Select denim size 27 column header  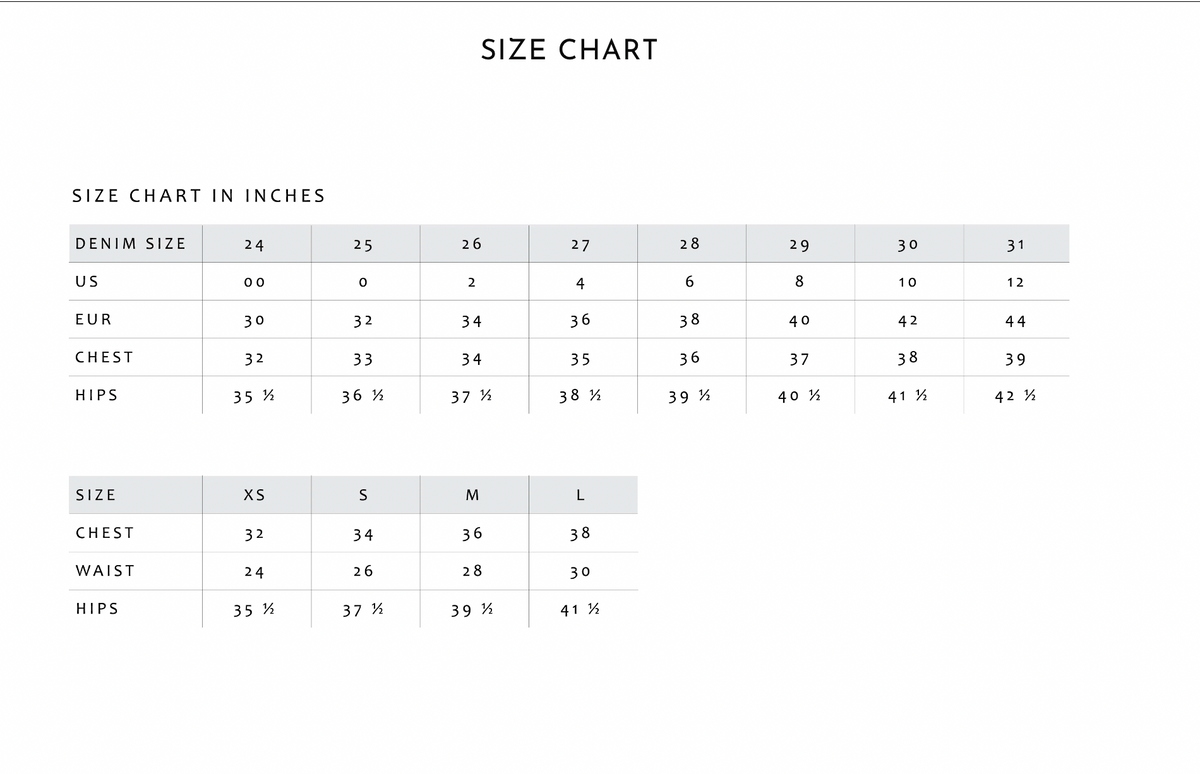pyautogui.click(x=580, y=244)
